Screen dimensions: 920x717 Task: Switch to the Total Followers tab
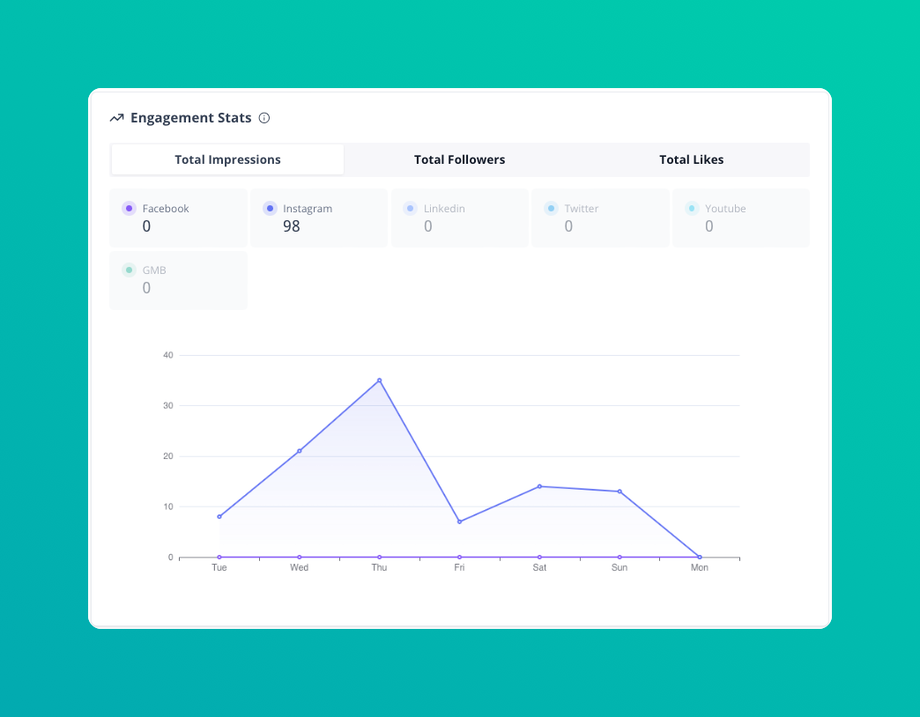tap(459, 160)
